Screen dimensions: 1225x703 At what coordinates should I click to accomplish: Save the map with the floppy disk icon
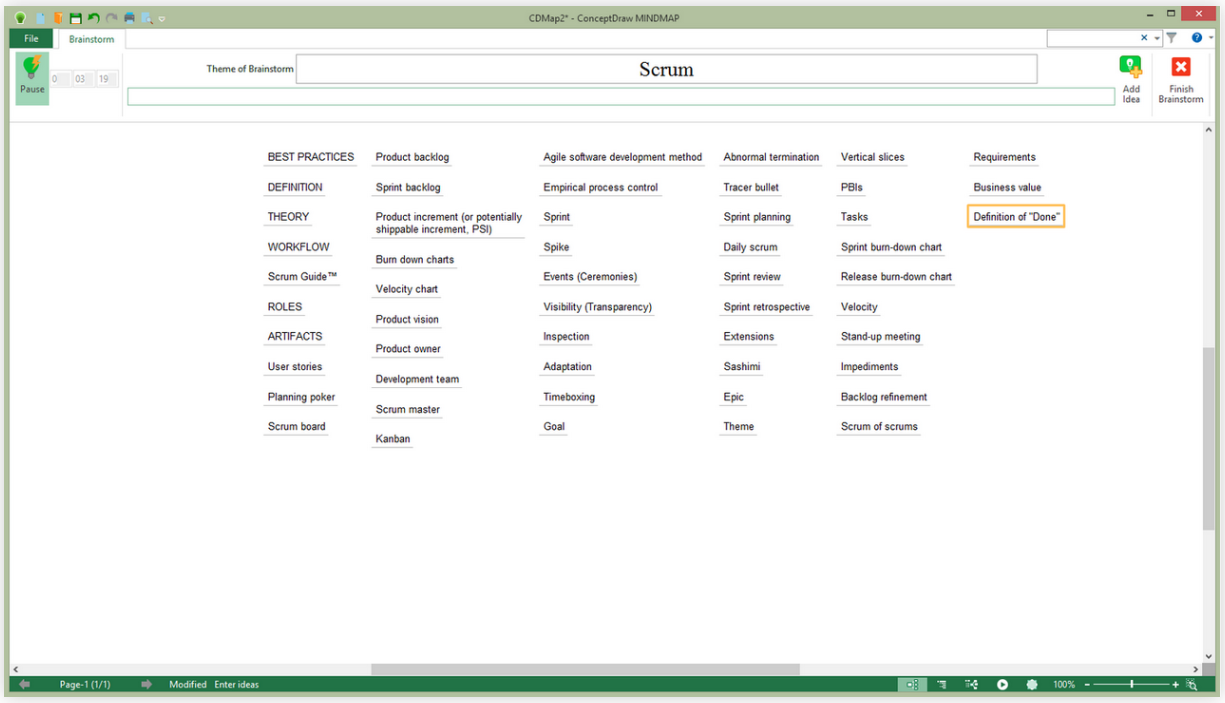click(75, 17)
